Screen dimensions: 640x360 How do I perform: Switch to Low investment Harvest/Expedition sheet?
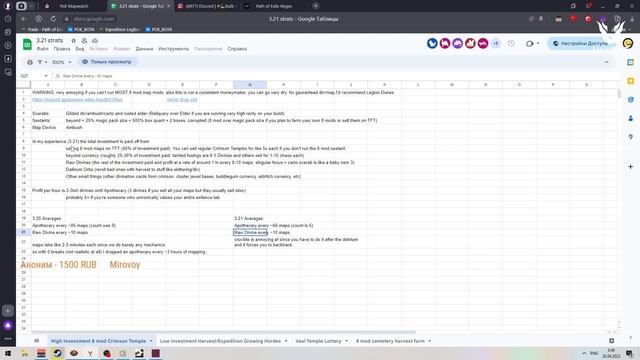pos(220,341)
